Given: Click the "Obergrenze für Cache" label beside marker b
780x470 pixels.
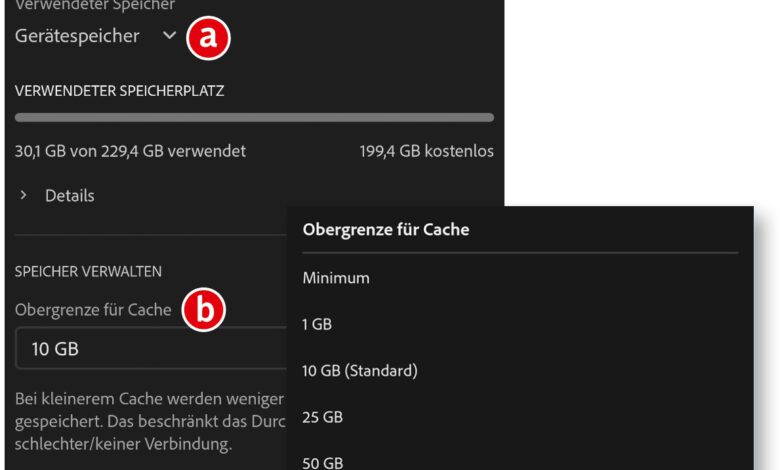Looking at the screenshot, I should 93,309.
